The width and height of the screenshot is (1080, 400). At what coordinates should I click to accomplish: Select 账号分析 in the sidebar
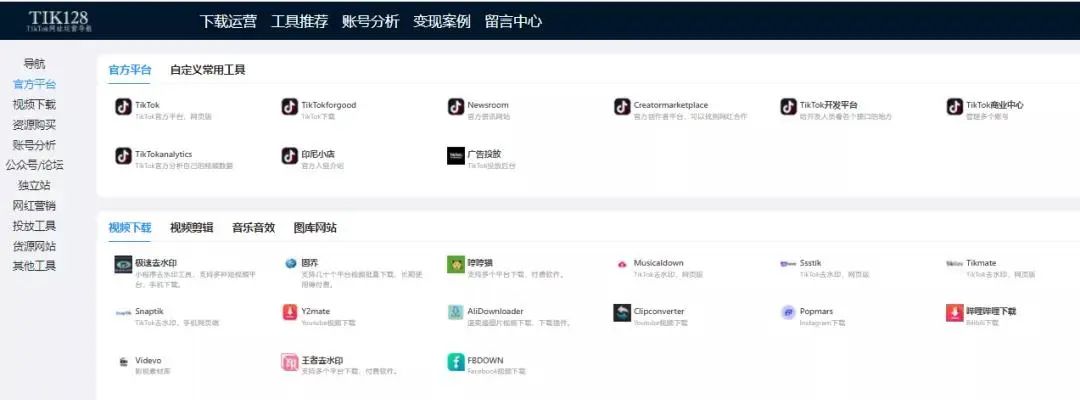coord(34,145)
